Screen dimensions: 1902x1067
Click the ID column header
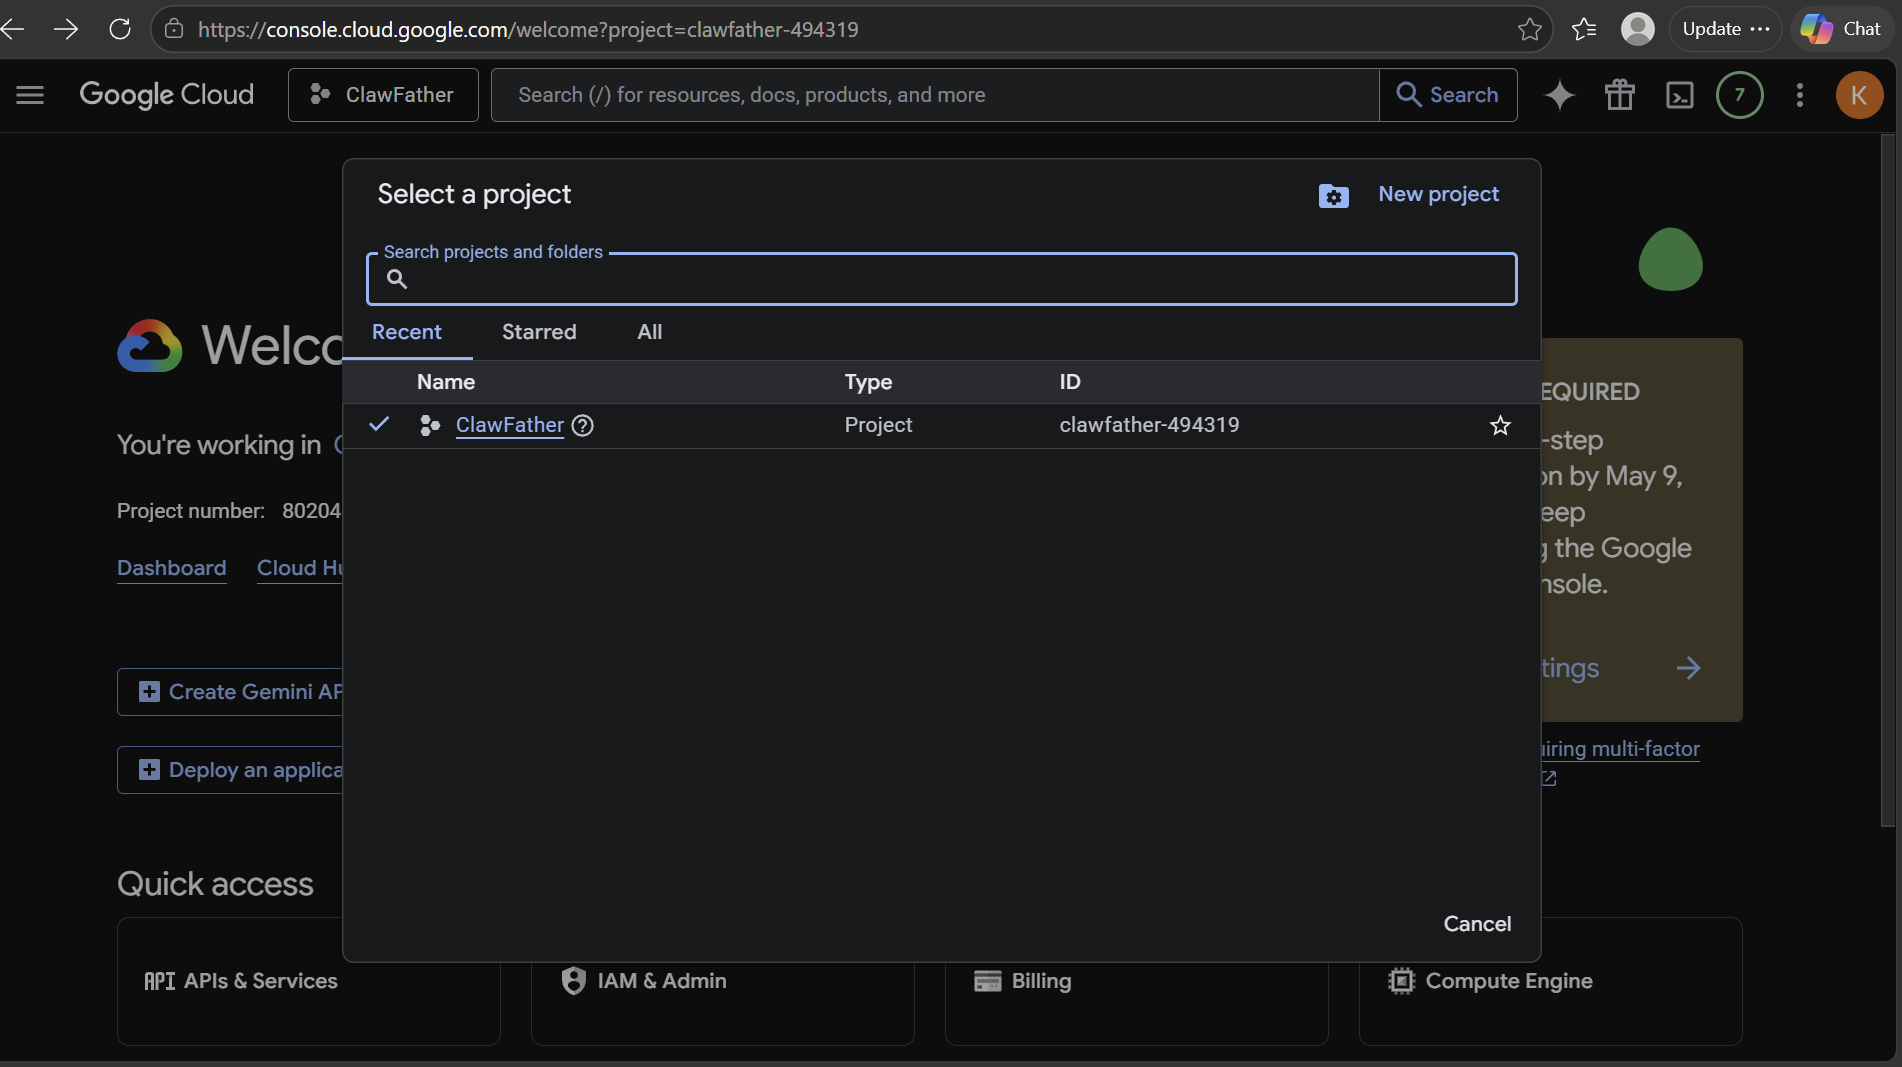coord(1070,382)
